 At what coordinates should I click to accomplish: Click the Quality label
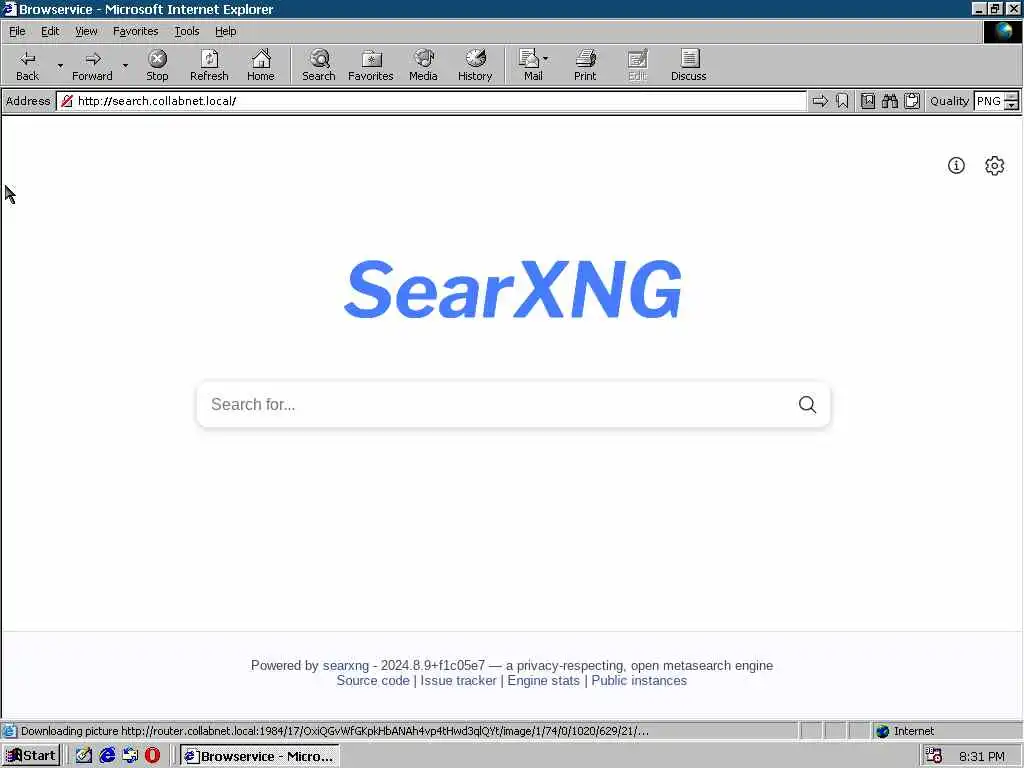pos(949,101)
